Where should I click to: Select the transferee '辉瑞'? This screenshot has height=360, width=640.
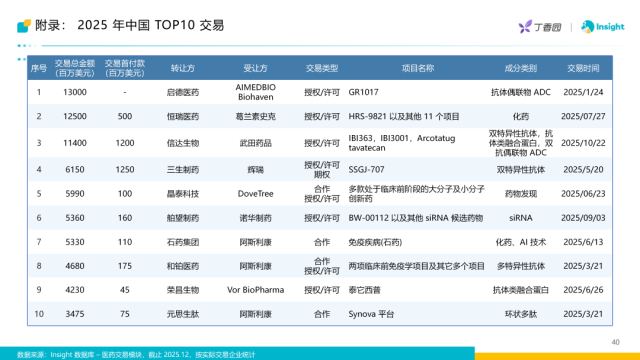pyautogui.click(x=256, y=169)
